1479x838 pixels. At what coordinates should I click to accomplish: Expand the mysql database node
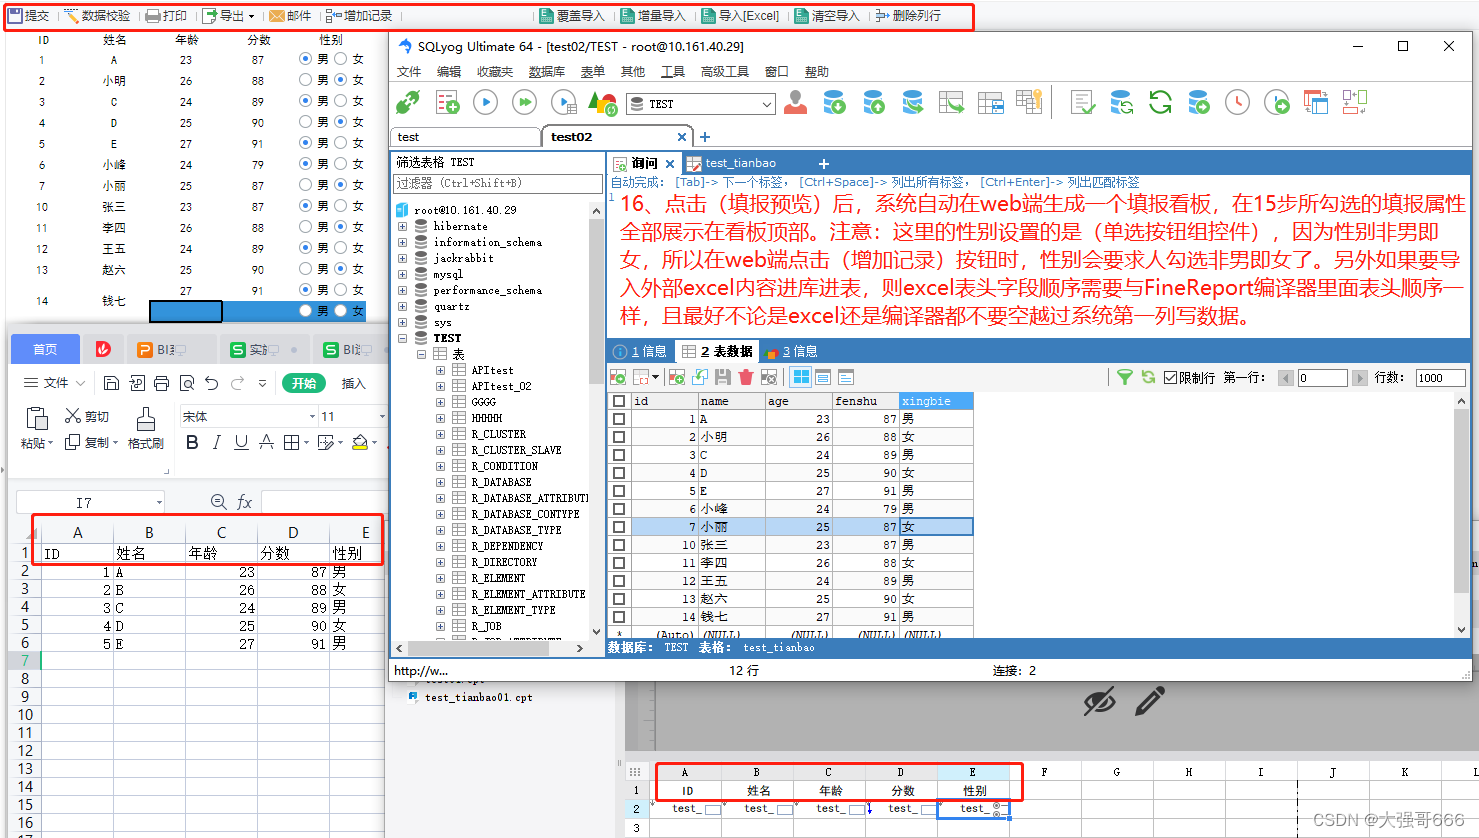[x=403, y=274]
